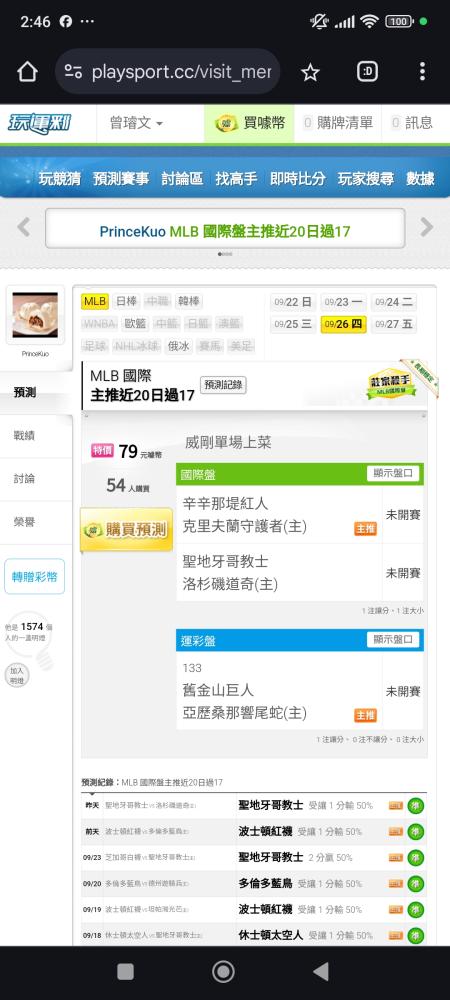
Task: Tap the browser home icon
Action: click(27, 72)
